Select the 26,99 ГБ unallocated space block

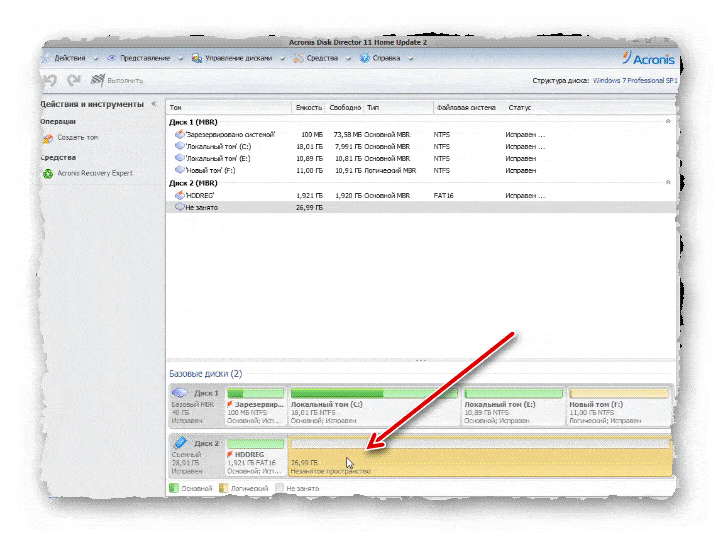(x=480, y=456)
